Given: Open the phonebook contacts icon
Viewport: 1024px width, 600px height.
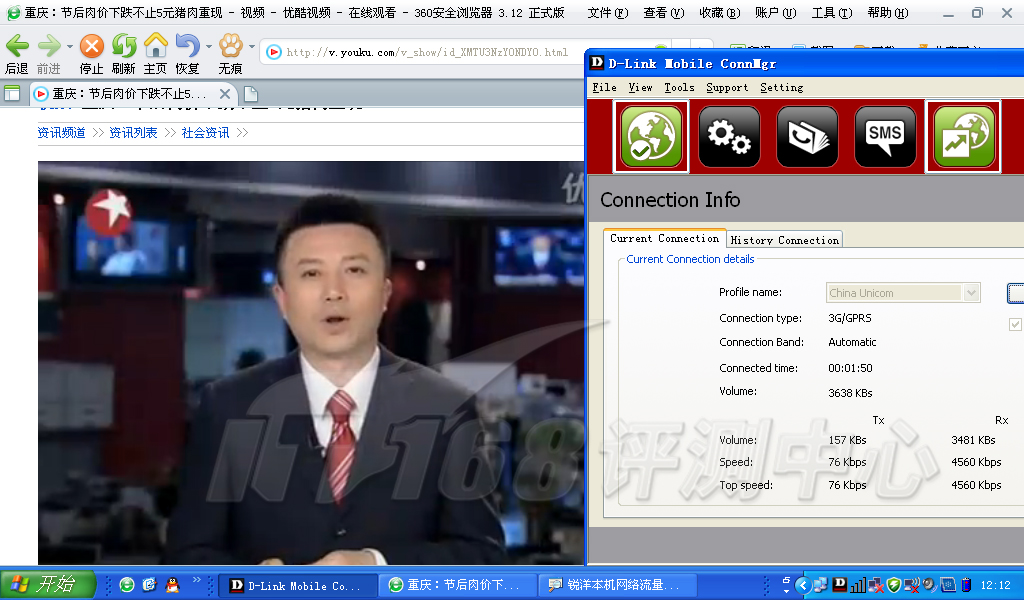Looking at the screenshot, I should [x=807, y=137].
